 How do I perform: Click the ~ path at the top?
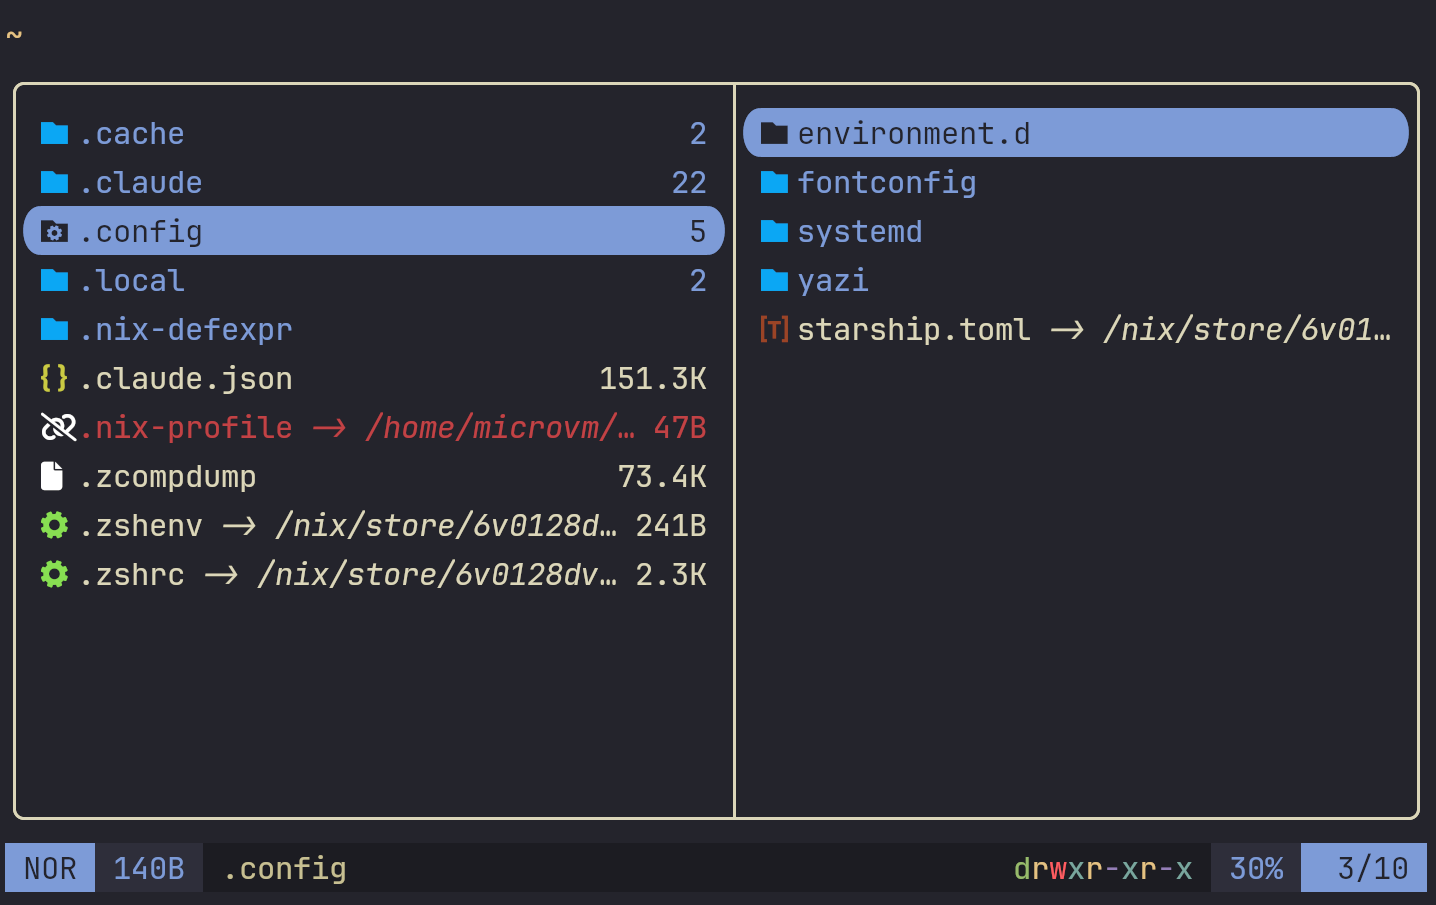coord(14,35)
